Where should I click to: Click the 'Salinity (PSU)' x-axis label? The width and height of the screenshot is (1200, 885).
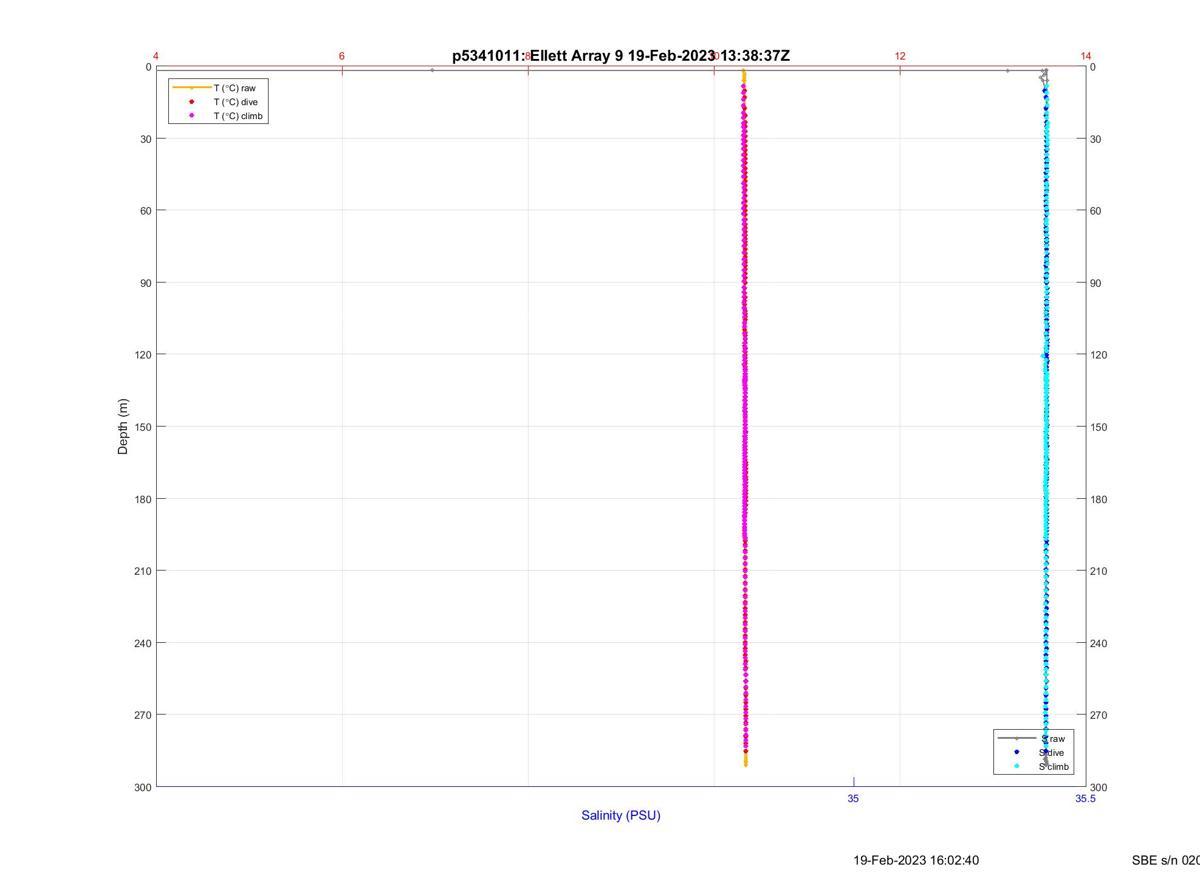tap(621, 815)
